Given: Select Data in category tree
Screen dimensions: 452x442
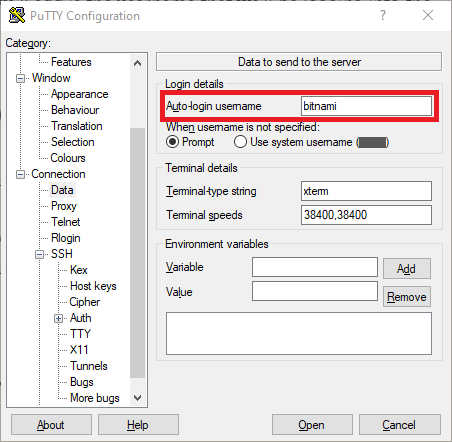Looking at the screenshot, I should coord(62,190).
